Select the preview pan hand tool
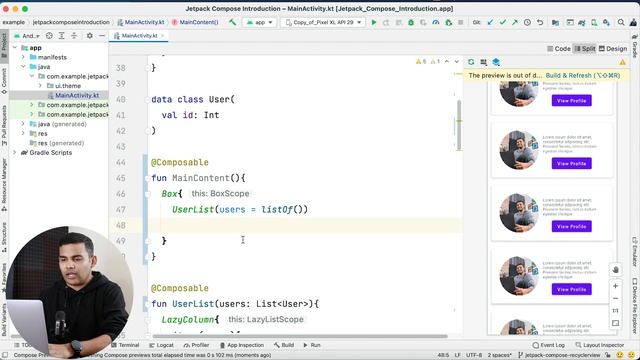The height and width of the screenshot is (360, 640). click(616, 270)
